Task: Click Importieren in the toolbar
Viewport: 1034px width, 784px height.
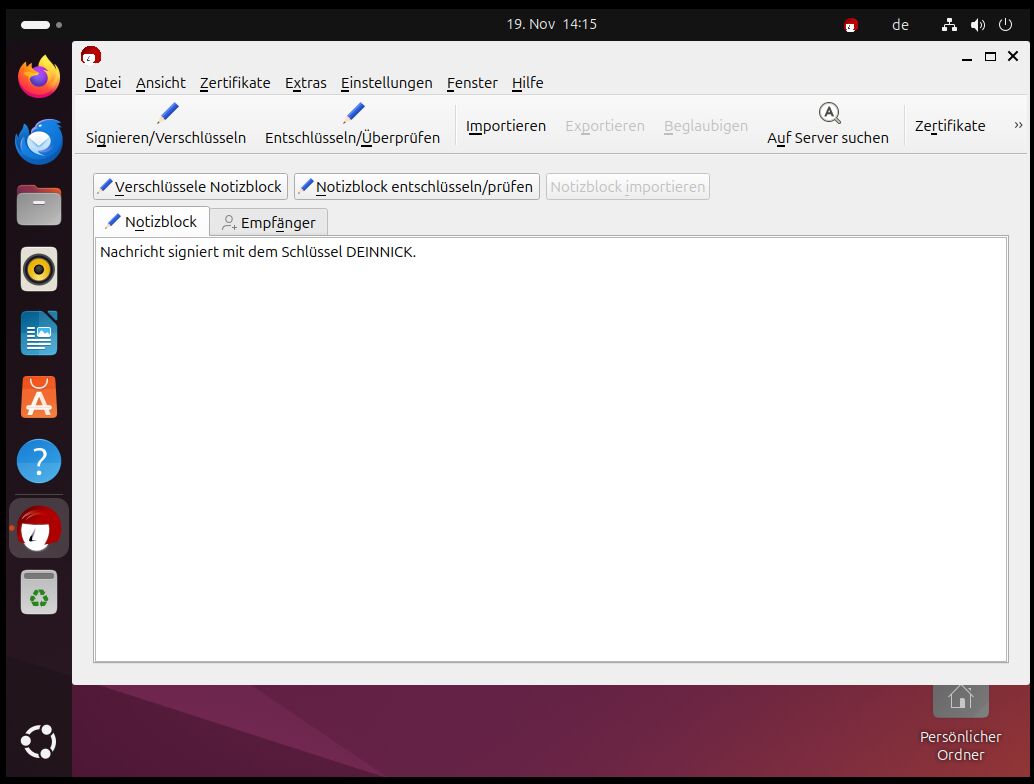Action: pyautogui.click(x=506, y=126)
